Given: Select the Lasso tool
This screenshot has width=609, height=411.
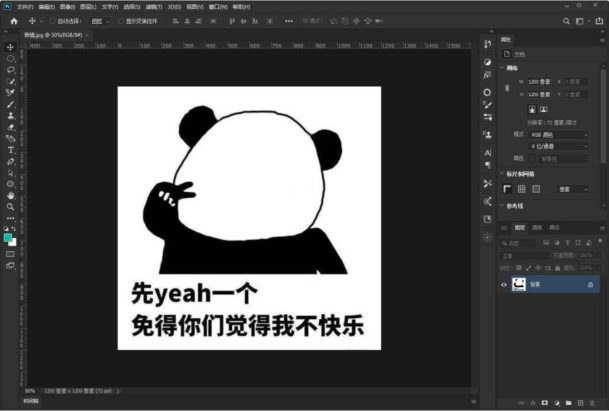Looking at the screenshot, I should click(x=10, y=70).
